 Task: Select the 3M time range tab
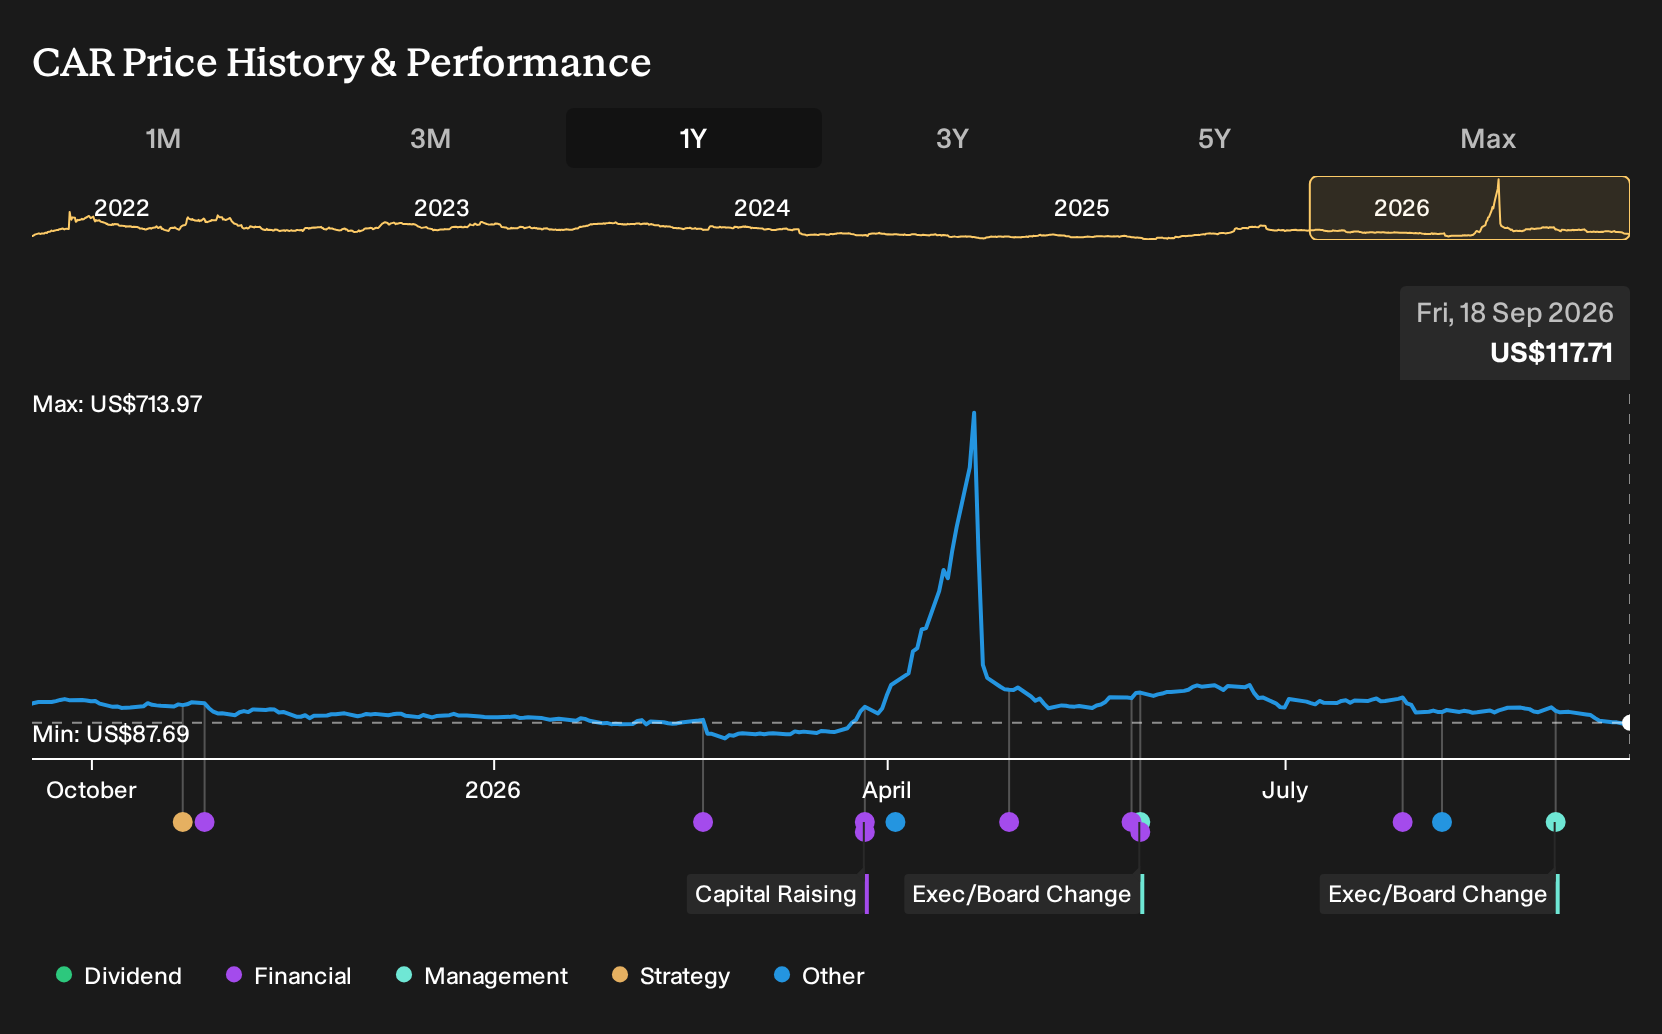tap(430, 138)
